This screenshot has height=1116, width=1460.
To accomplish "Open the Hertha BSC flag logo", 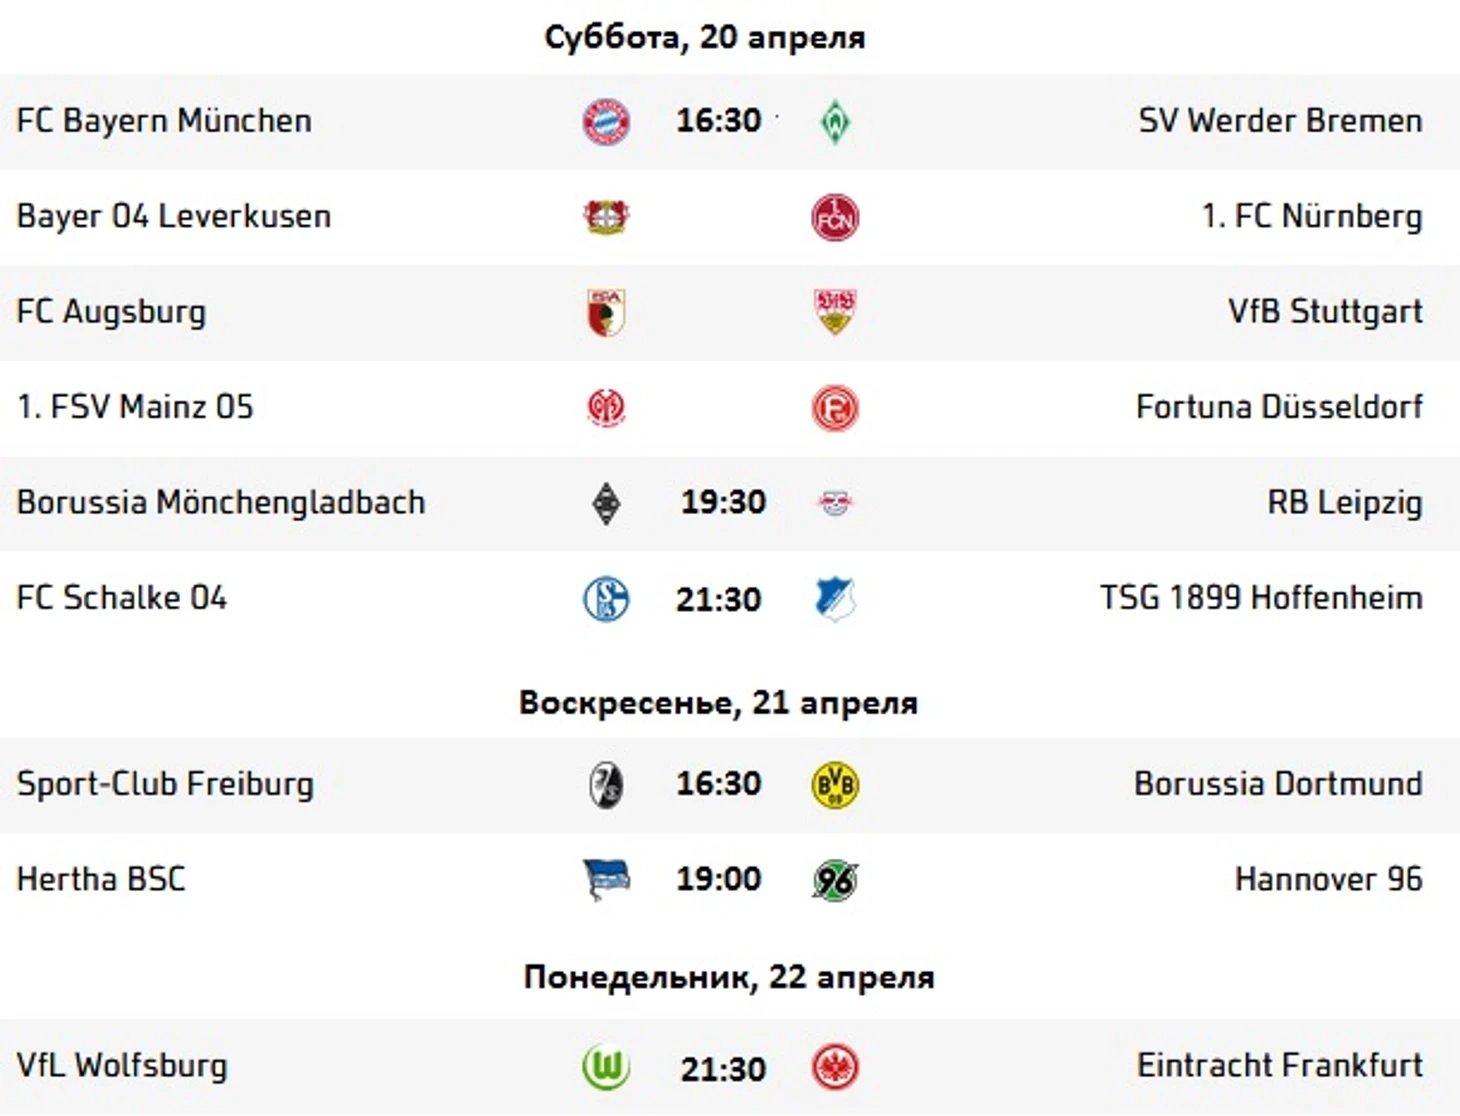I will coord(606,880).
